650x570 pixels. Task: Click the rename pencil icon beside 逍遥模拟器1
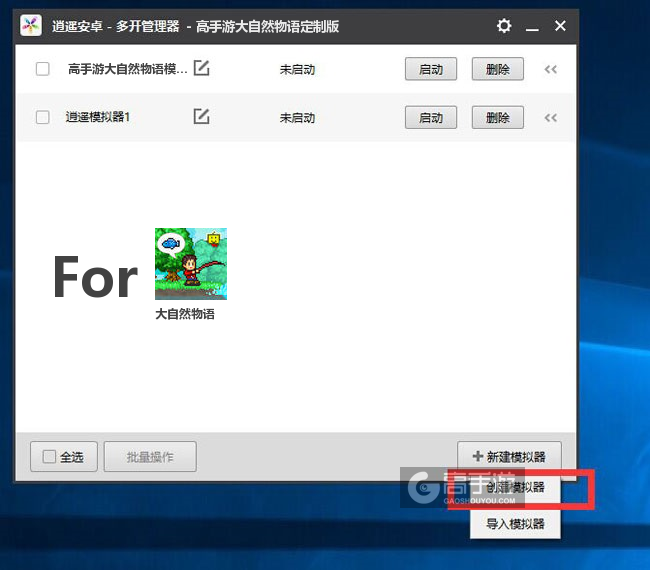point(201,117)
